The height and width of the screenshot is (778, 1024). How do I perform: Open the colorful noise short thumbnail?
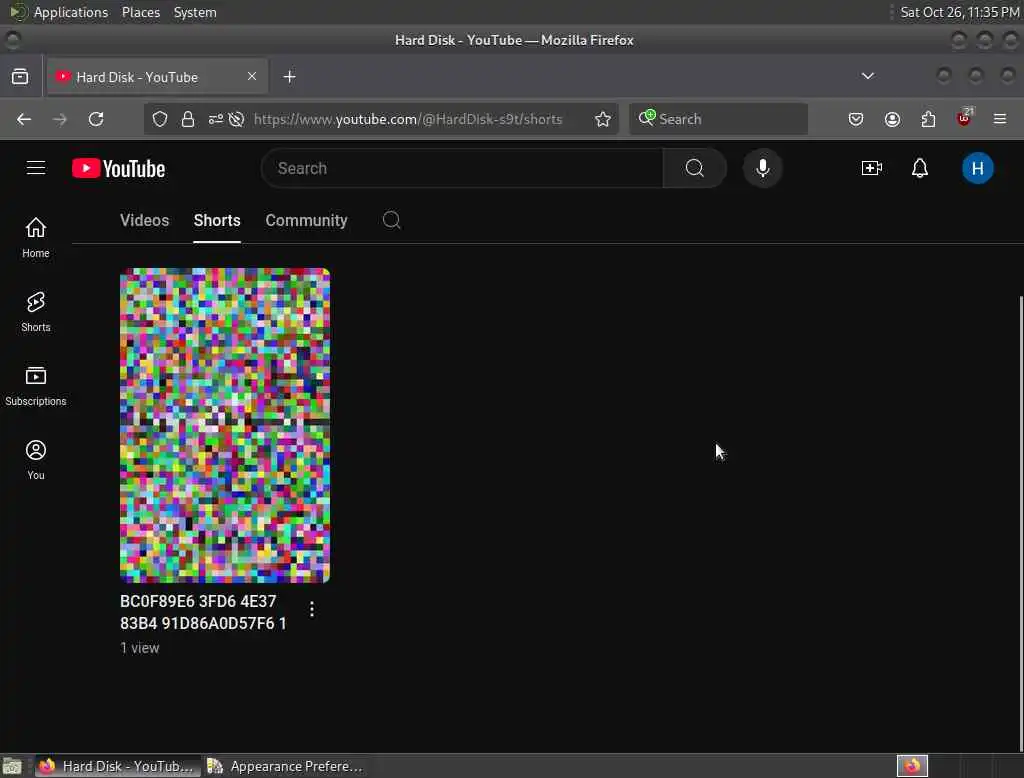pos(225,425)
